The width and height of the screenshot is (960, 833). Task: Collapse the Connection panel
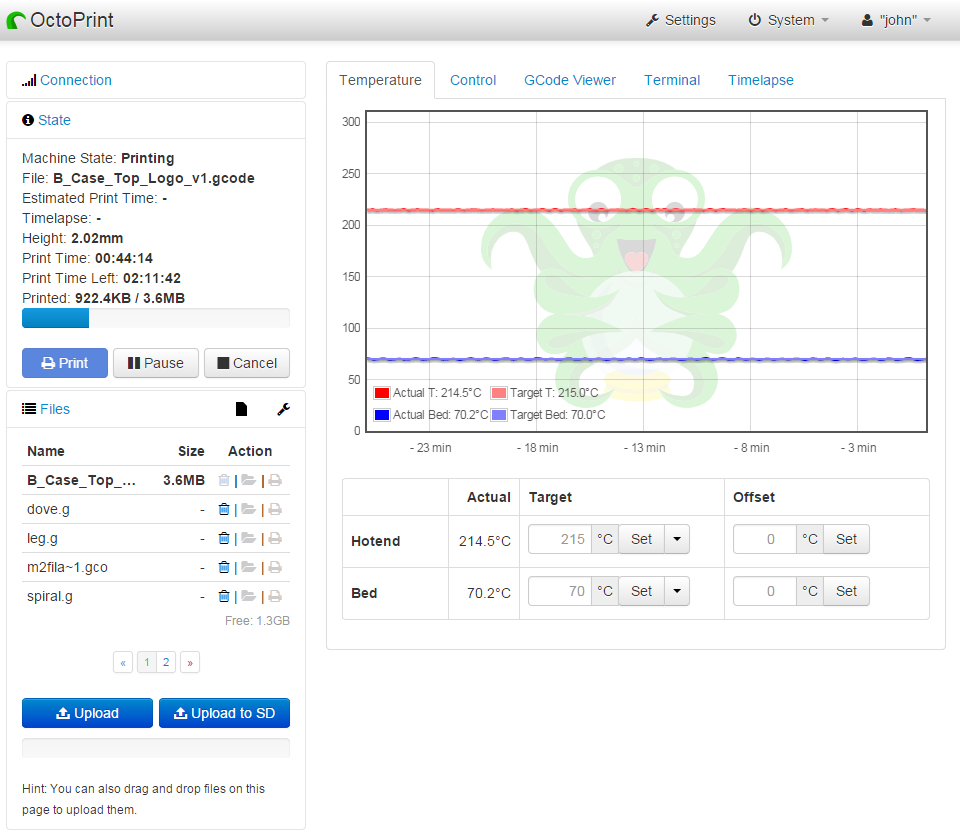tap(76, 80)
